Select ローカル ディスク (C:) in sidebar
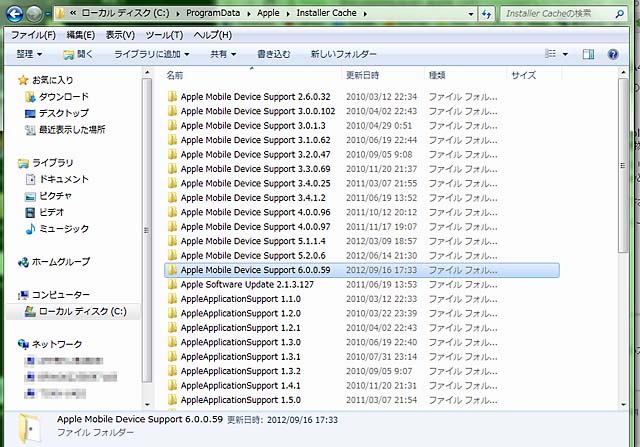The width and height of the screenshot is (640, 447). click(x=76, y=311)
